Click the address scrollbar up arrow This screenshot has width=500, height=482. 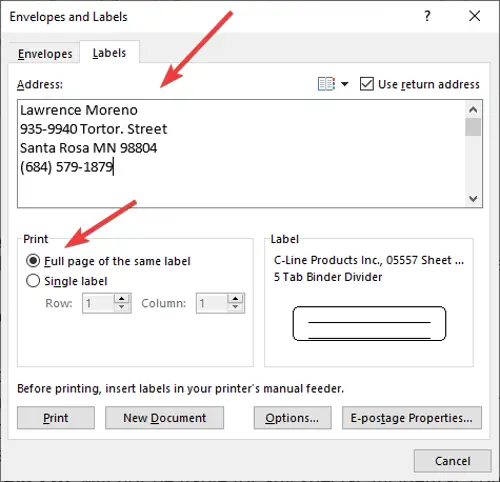[473, 110]
